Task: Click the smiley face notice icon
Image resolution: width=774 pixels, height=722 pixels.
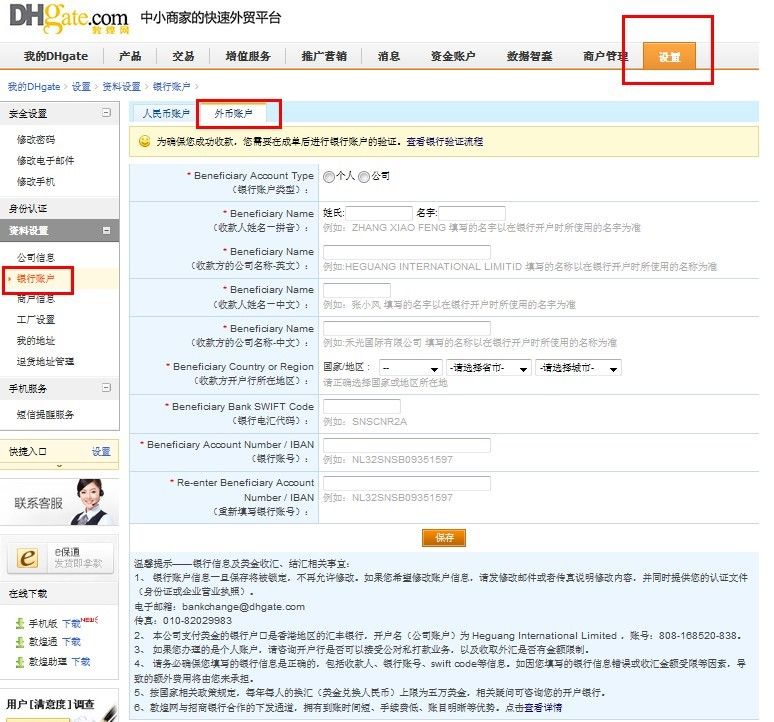Action: [x=144, y=142]
